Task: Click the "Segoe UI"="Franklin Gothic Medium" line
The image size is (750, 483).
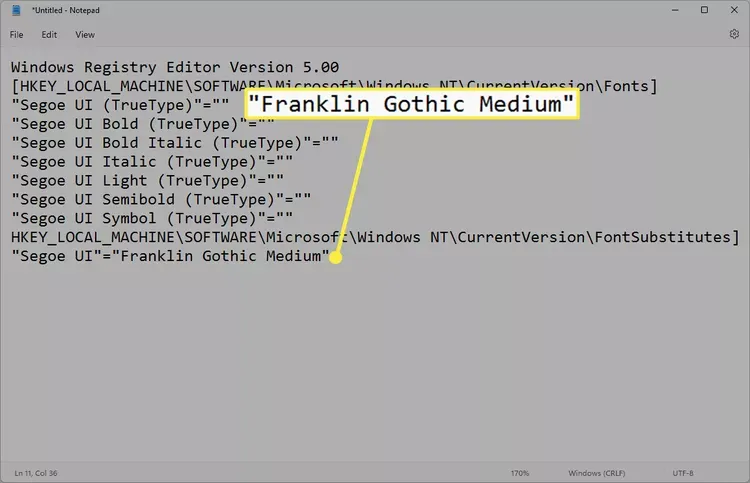Action: (x=170, y=256)
